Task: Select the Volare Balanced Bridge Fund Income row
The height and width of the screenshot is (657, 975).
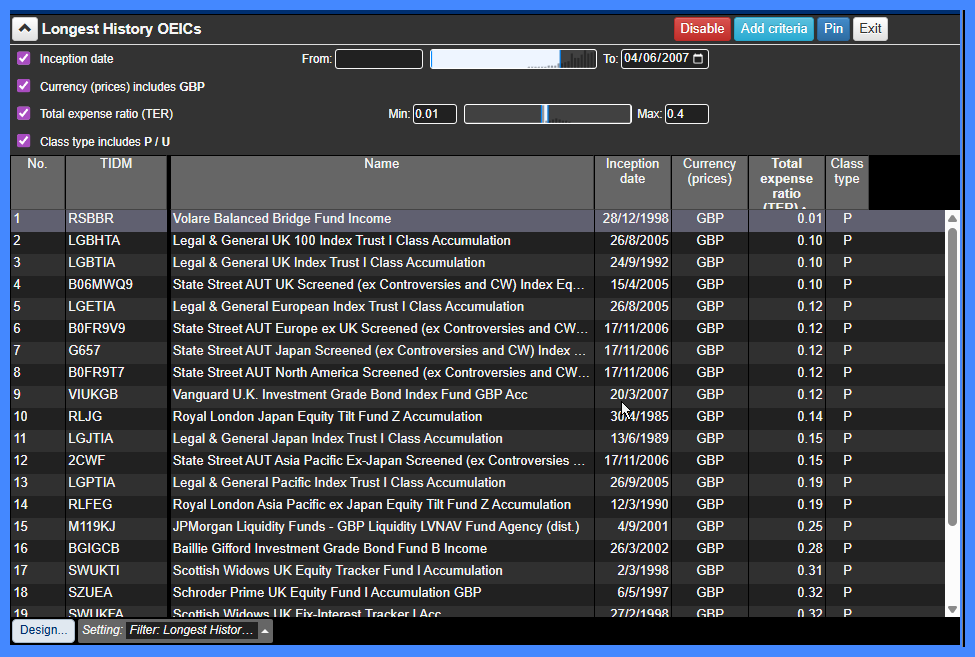Action: (380, 219)
